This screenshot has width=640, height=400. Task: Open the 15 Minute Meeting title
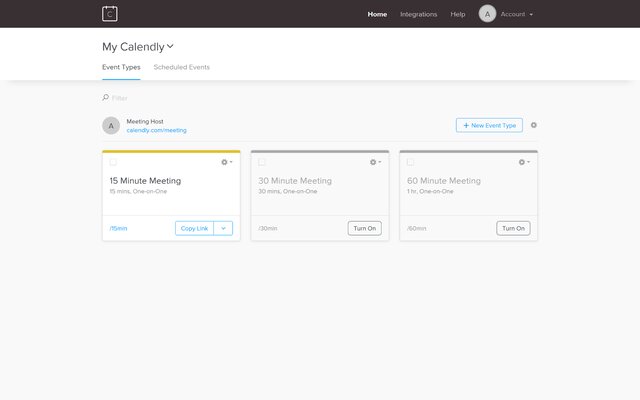coord(145,180)
